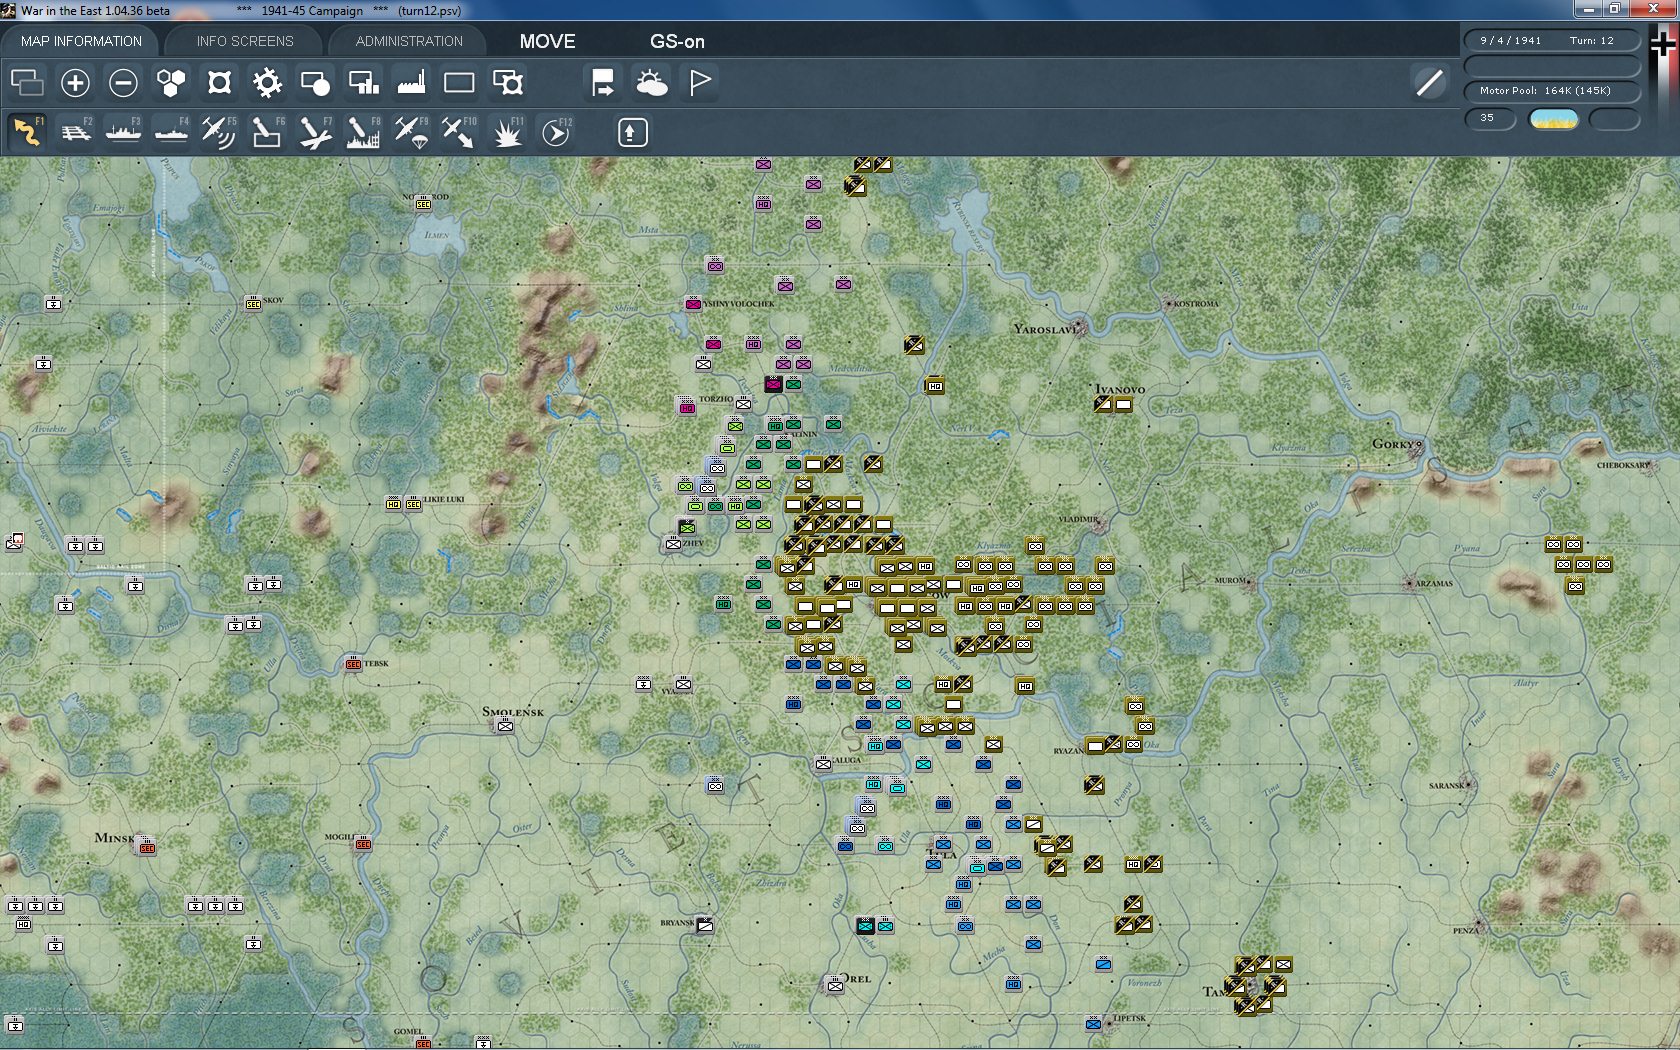The height and width of the screenshot is (1050, 1680).
Task: Click the rectangle-with-cog icon
Action: (x=508, y=83)
